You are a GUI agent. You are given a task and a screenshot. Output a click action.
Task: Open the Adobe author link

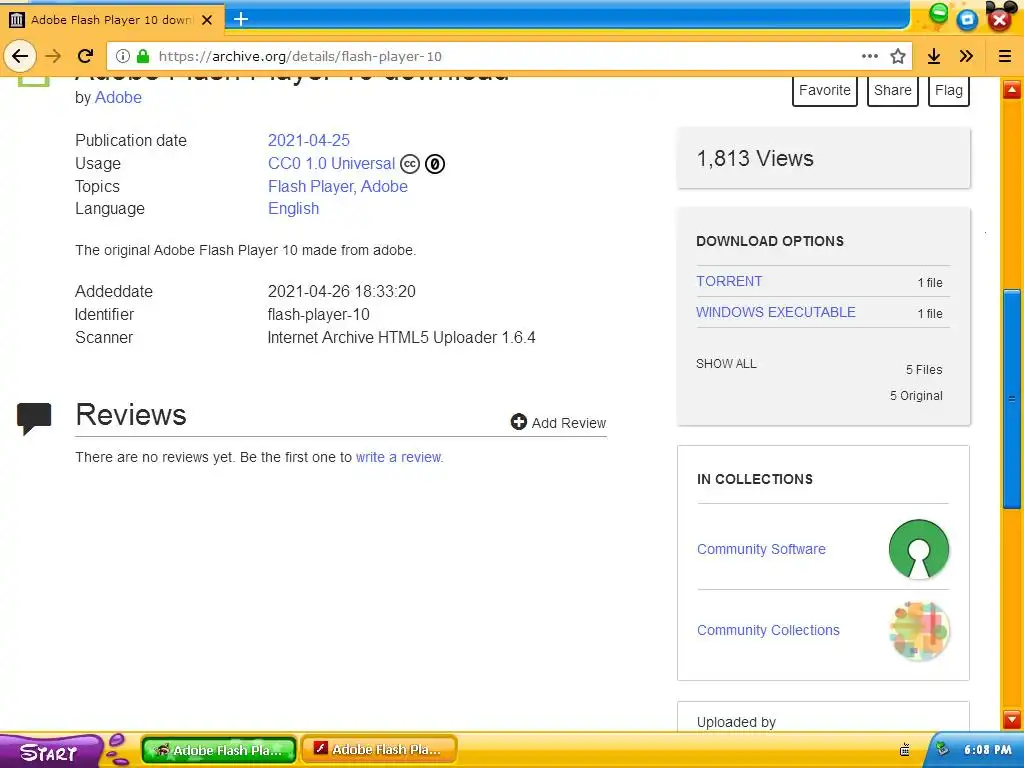click(x=118, y=97)
